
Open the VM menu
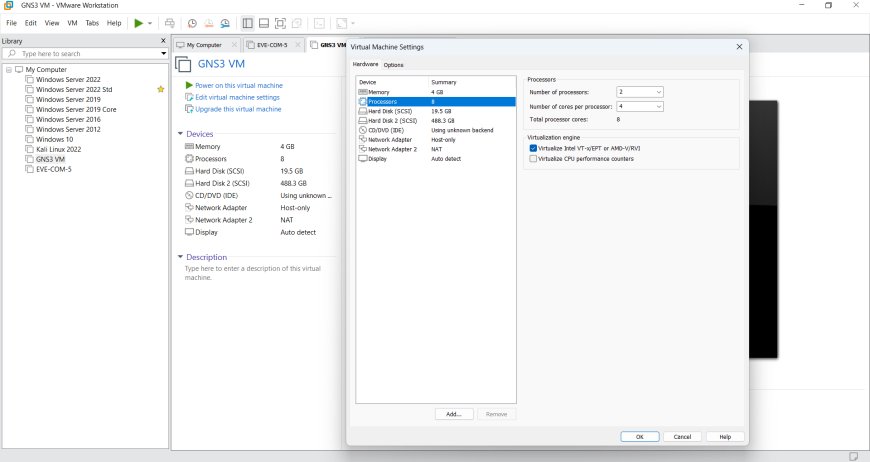point(72,23)
